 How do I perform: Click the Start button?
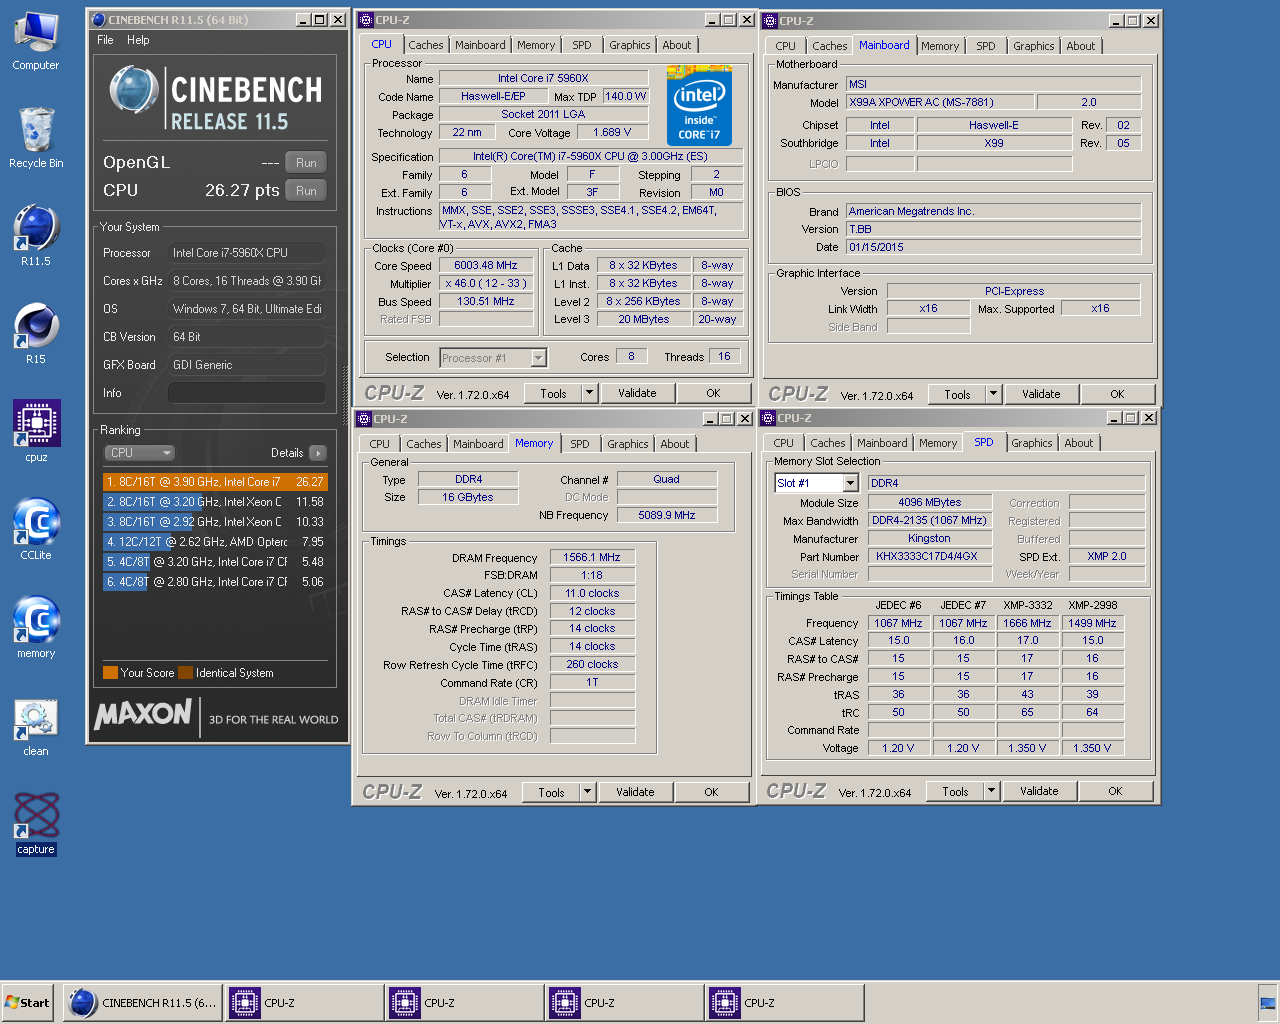coord(28,1002)
